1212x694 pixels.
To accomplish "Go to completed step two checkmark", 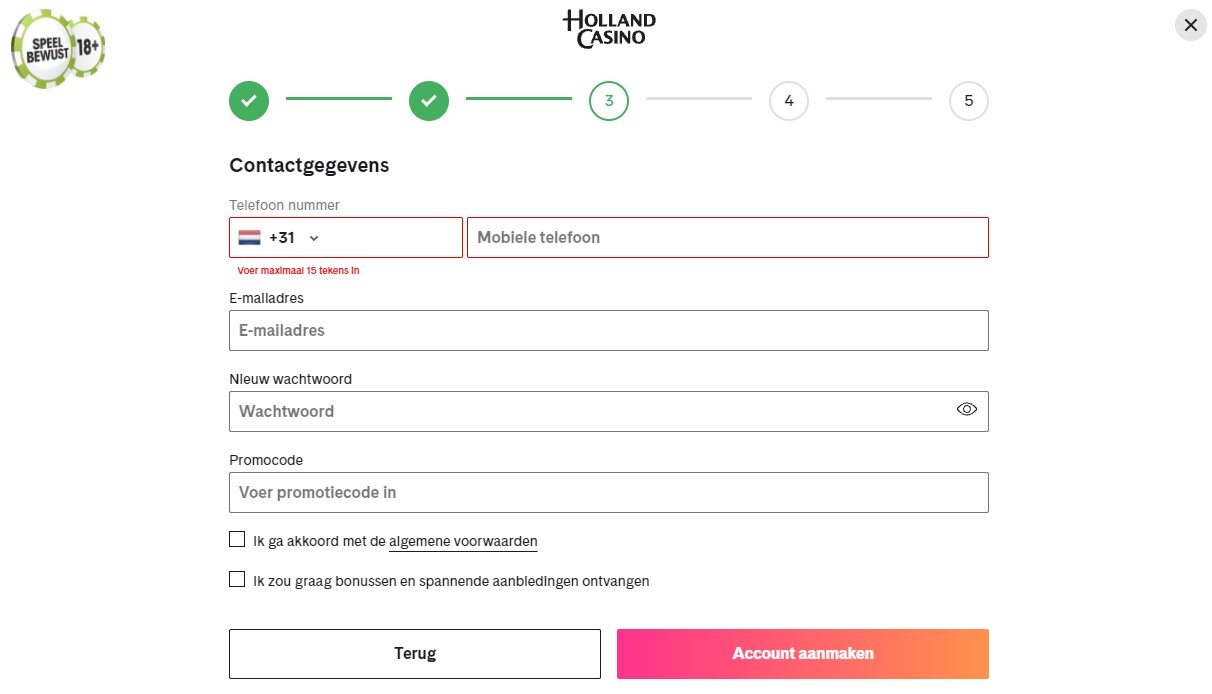I will click(429, 101).
